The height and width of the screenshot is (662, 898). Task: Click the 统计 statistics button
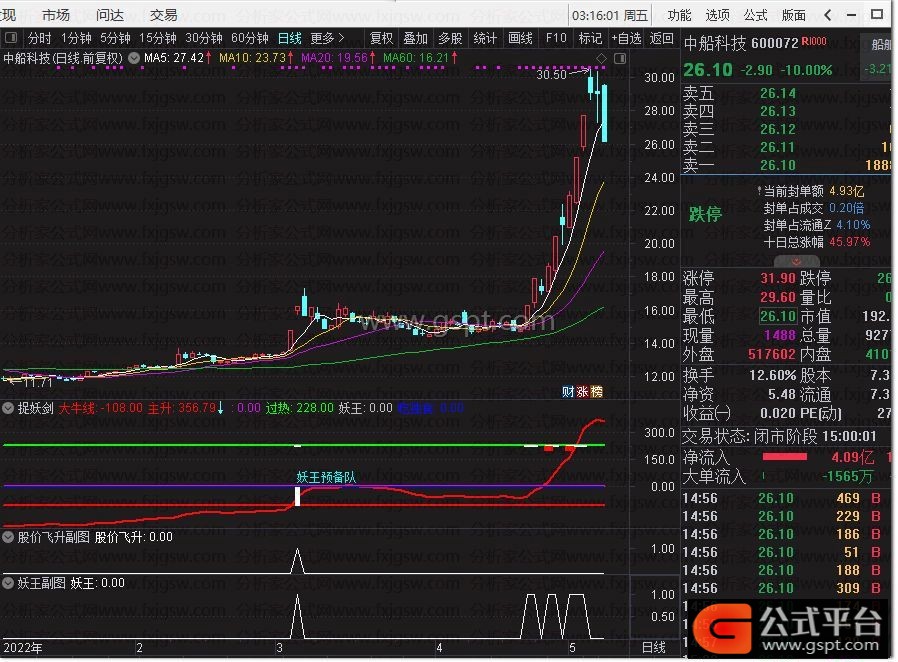[485, 38]
